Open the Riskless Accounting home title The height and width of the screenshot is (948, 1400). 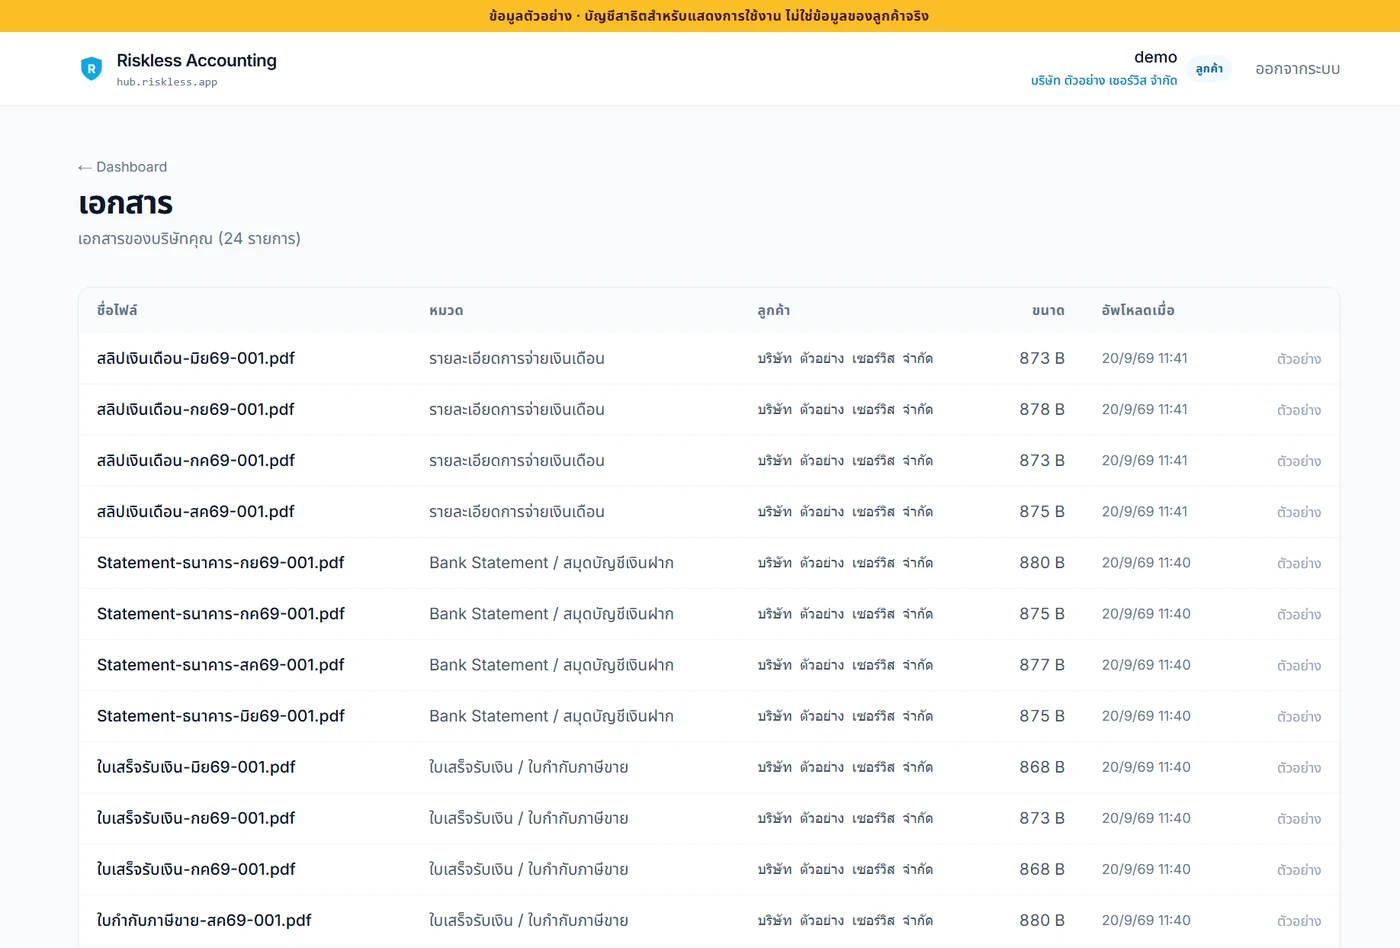tap(197, 61)
